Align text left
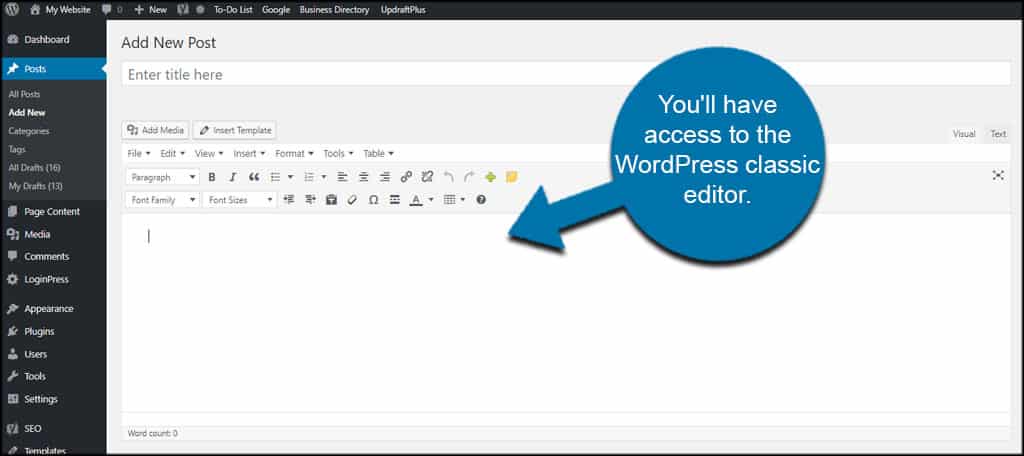This screenshot has height=456, width=1024. click(342, 177)
